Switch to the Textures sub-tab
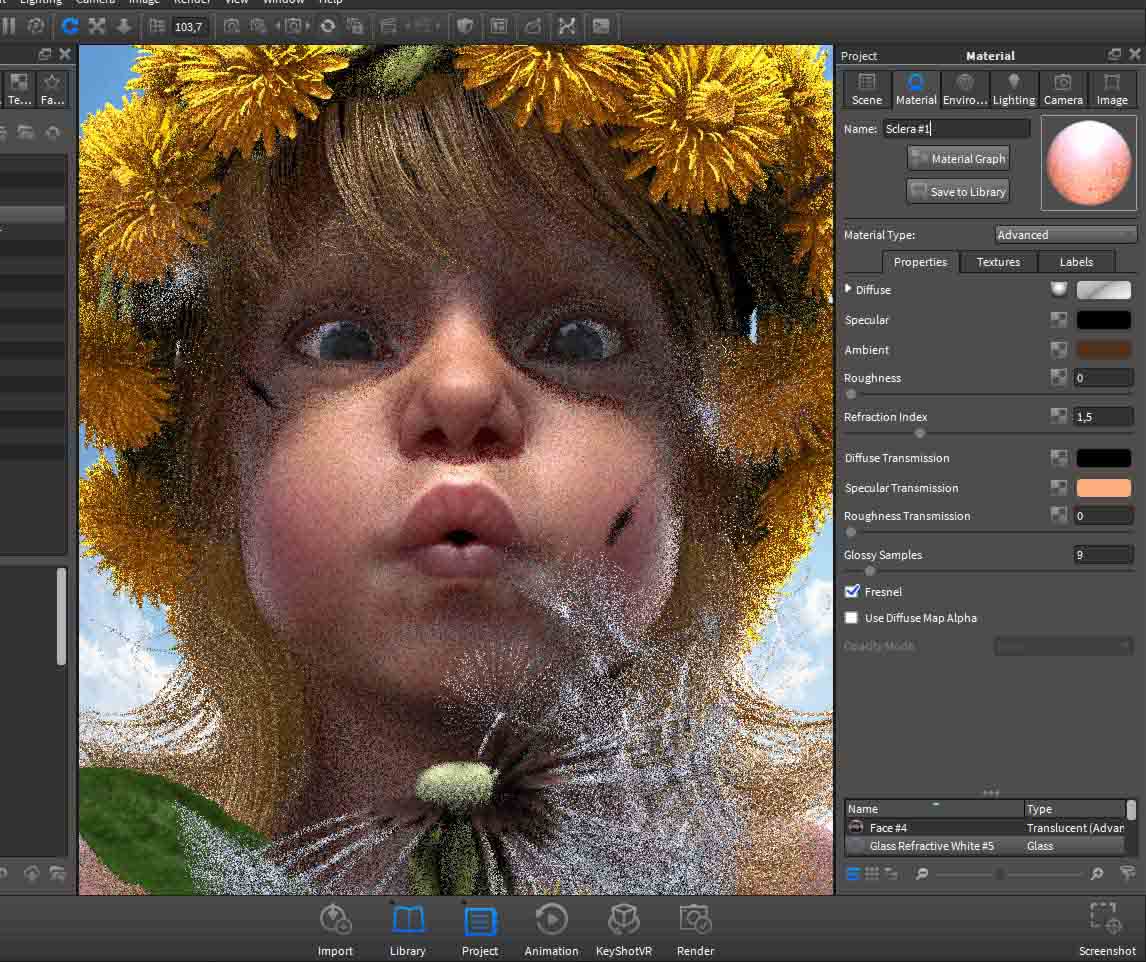Image resolution: width=1146 pixels, height=962 pixels. (x=998, y=262)
